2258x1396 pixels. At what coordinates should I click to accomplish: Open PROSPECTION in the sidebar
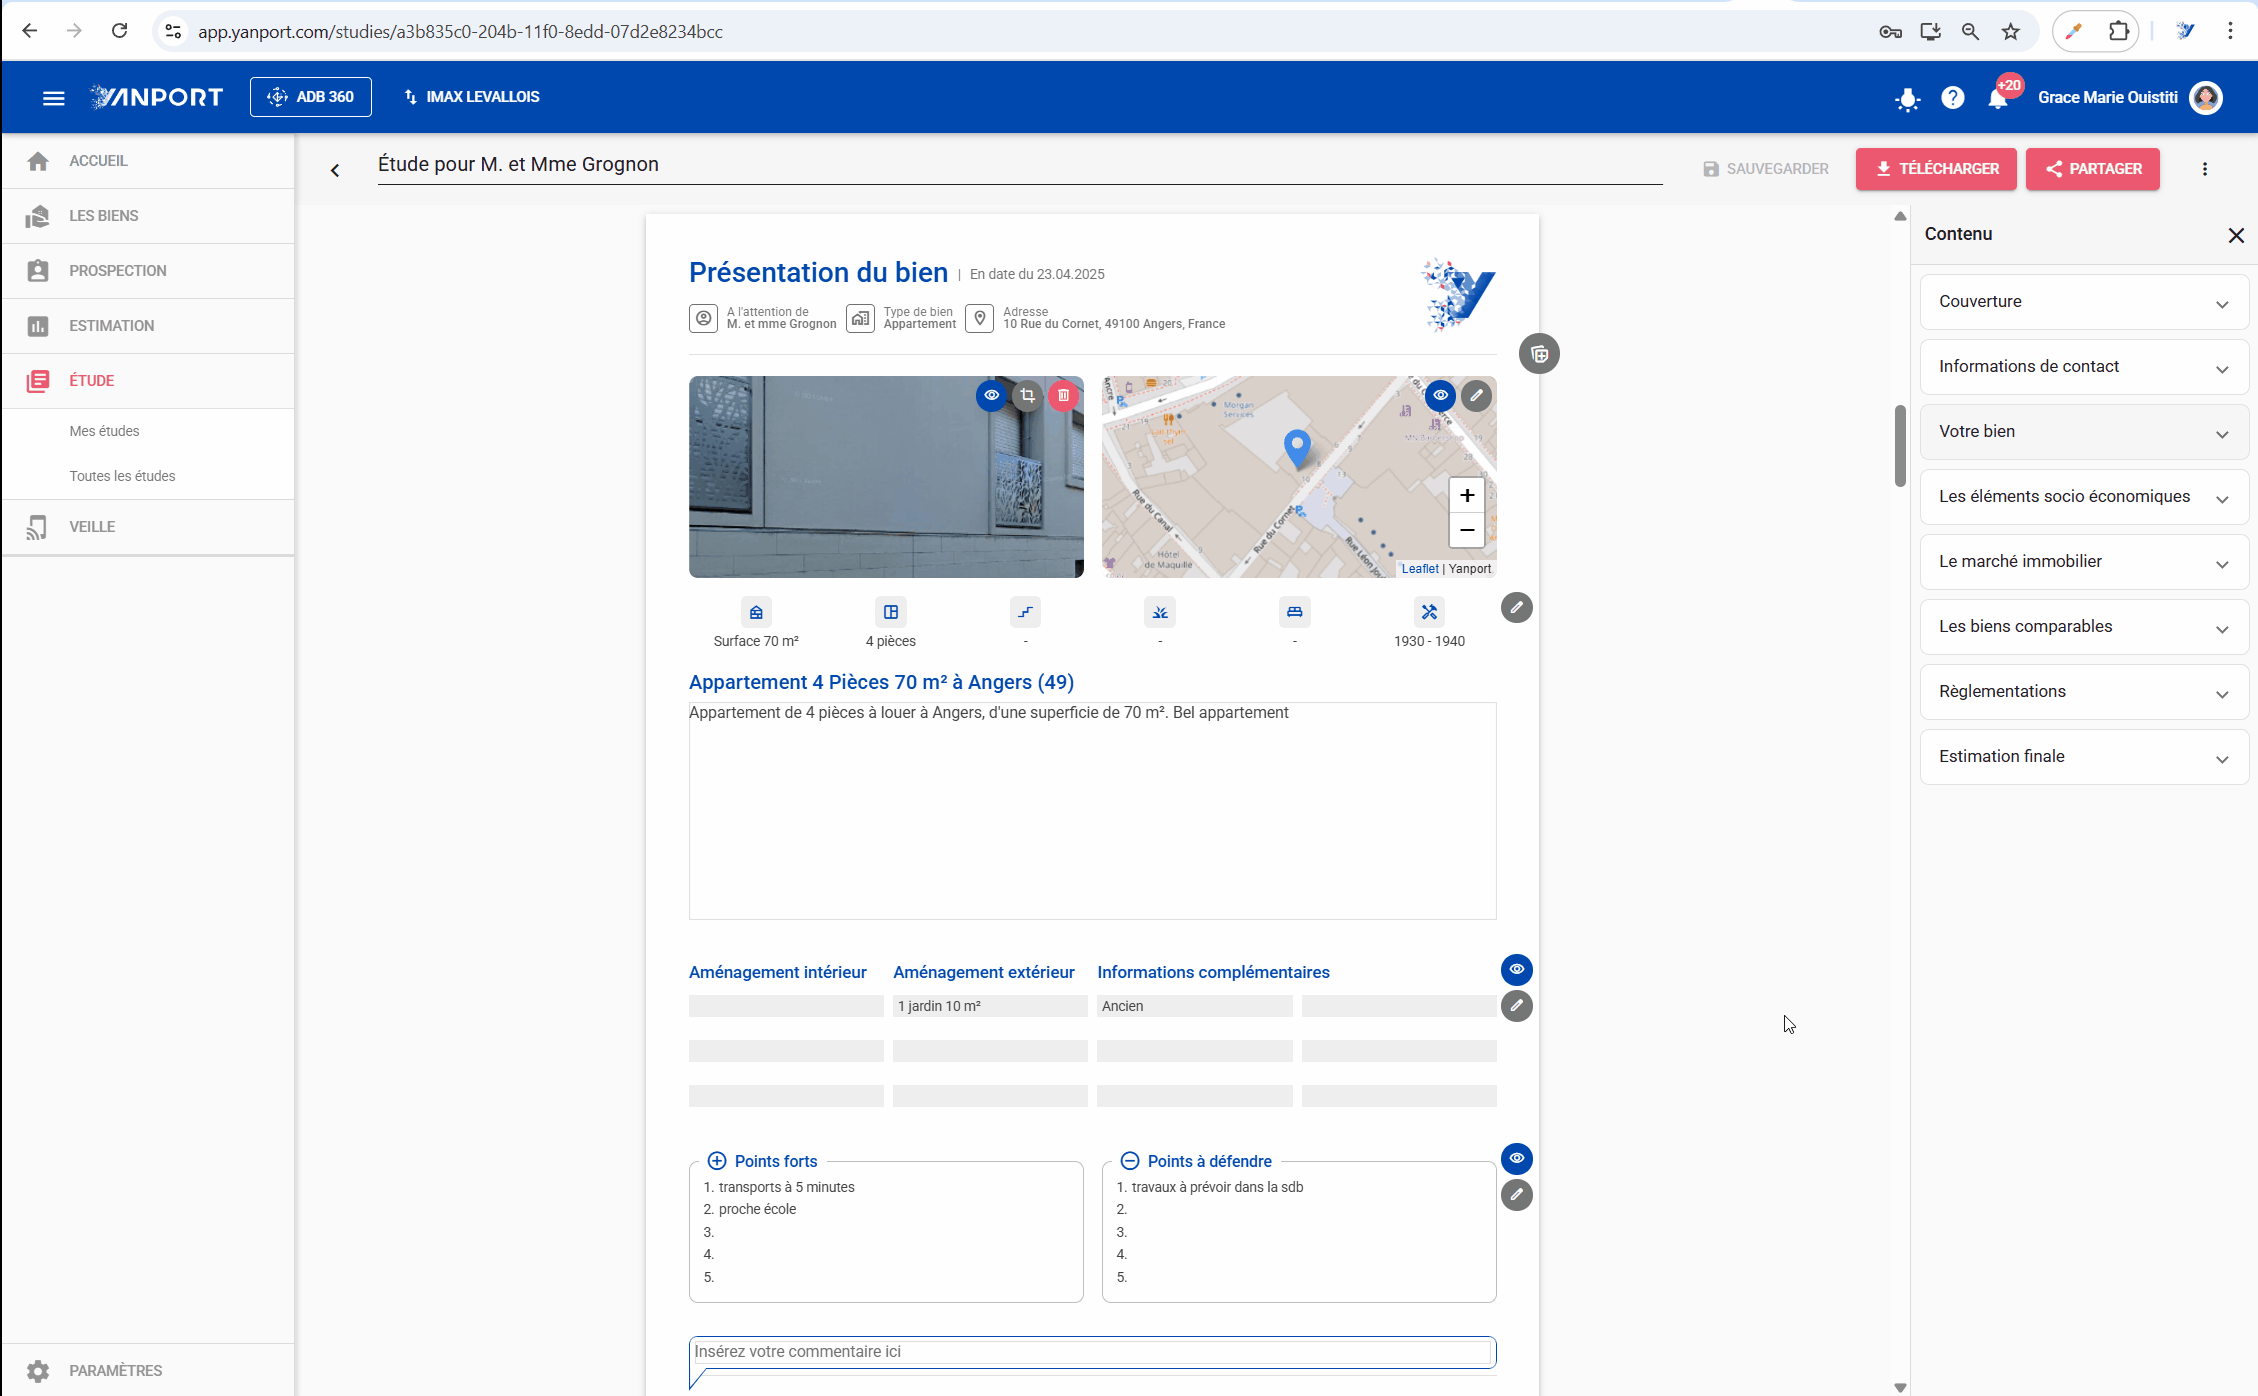(x=148, y=271)
